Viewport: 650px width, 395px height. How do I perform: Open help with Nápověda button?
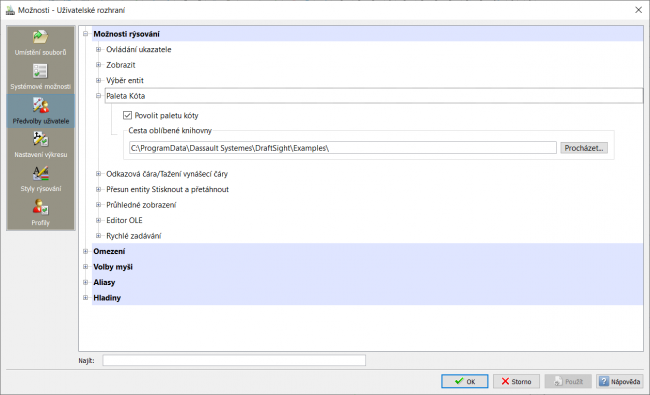[x=620, y=381]
